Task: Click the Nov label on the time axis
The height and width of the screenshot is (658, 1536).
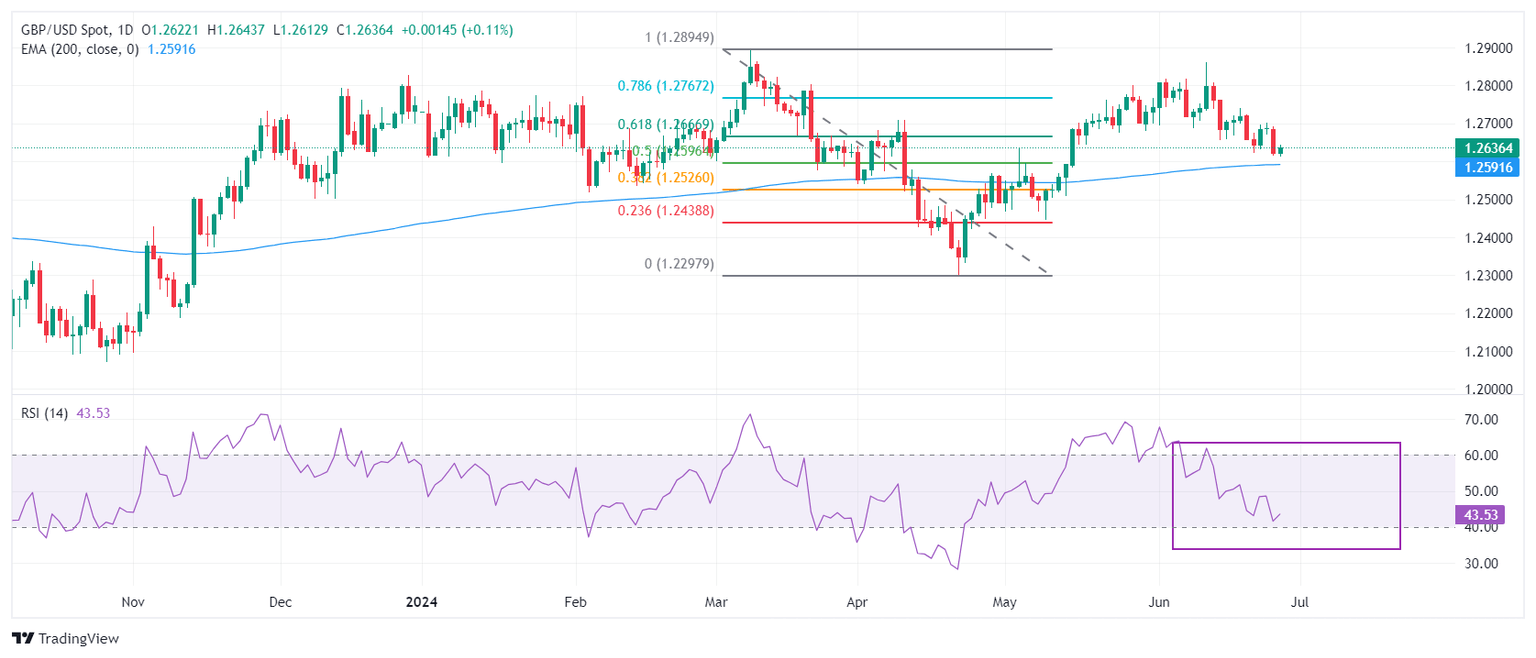Action: click(133, 604)
